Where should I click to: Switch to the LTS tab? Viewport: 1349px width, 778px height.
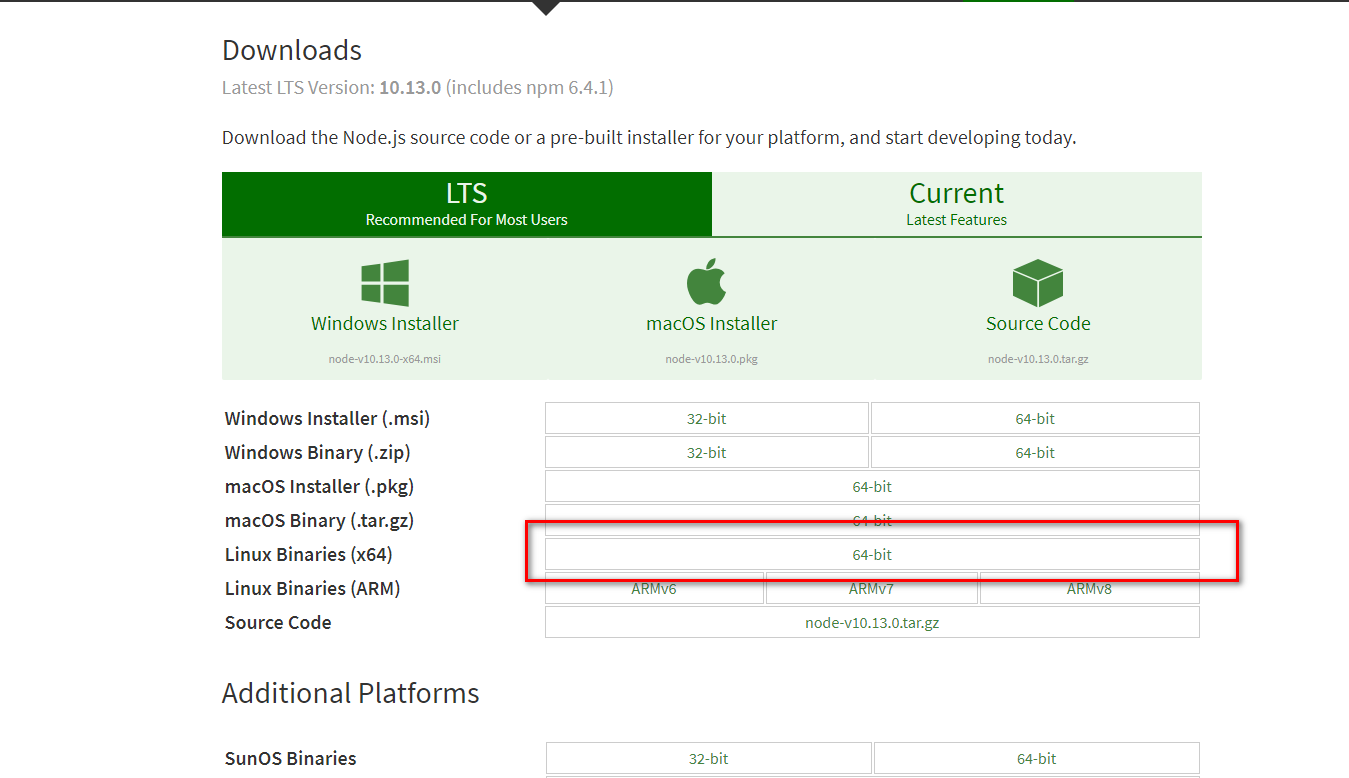pyautogui.click(x=467, y=204)
